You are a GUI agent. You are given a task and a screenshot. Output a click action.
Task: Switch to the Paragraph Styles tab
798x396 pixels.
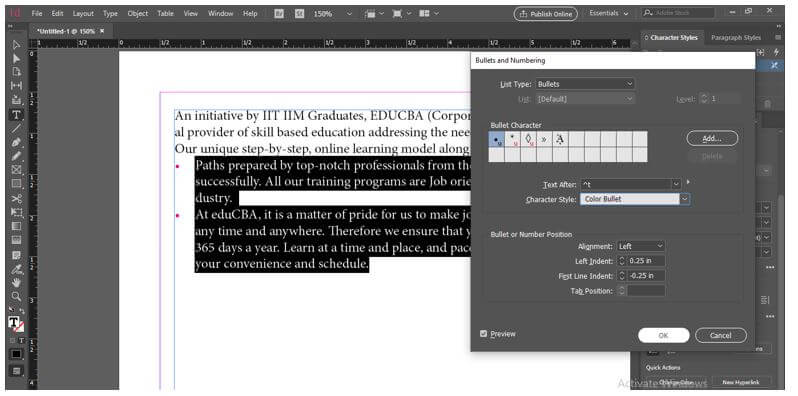pyautogui.click(x=735, y=38)
